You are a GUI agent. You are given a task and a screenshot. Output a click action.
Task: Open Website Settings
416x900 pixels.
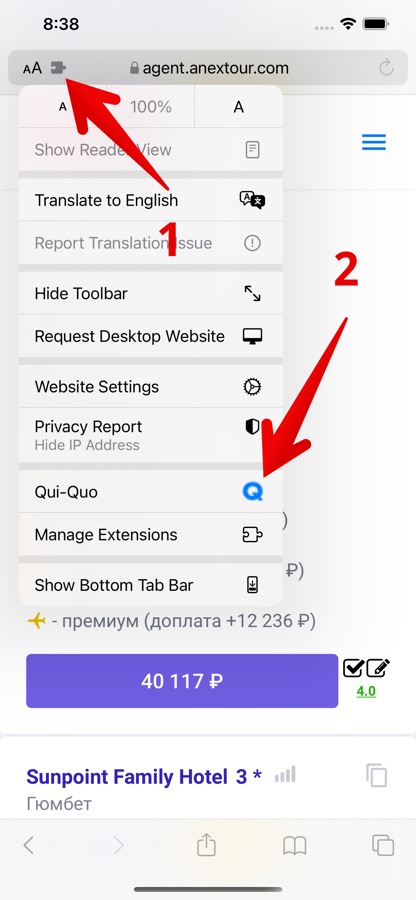(150, 386)
